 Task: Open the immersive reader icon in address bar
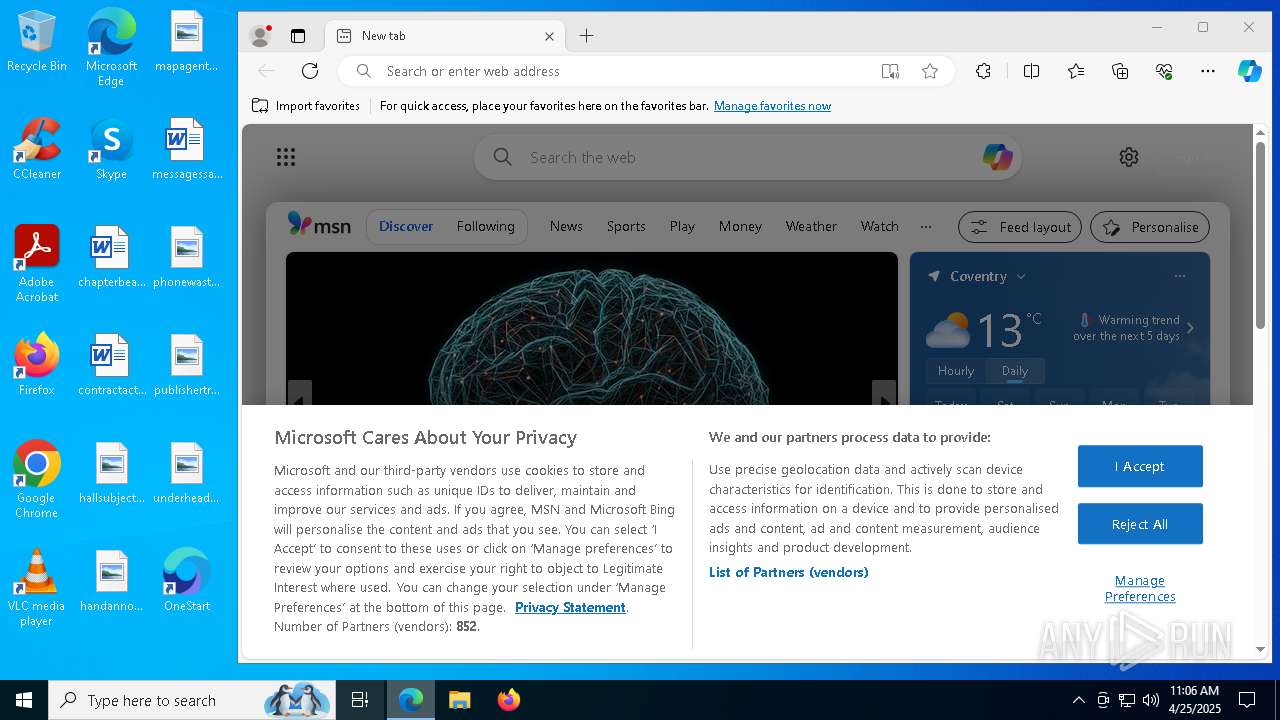pyautogui.click(x=890, y=71)
